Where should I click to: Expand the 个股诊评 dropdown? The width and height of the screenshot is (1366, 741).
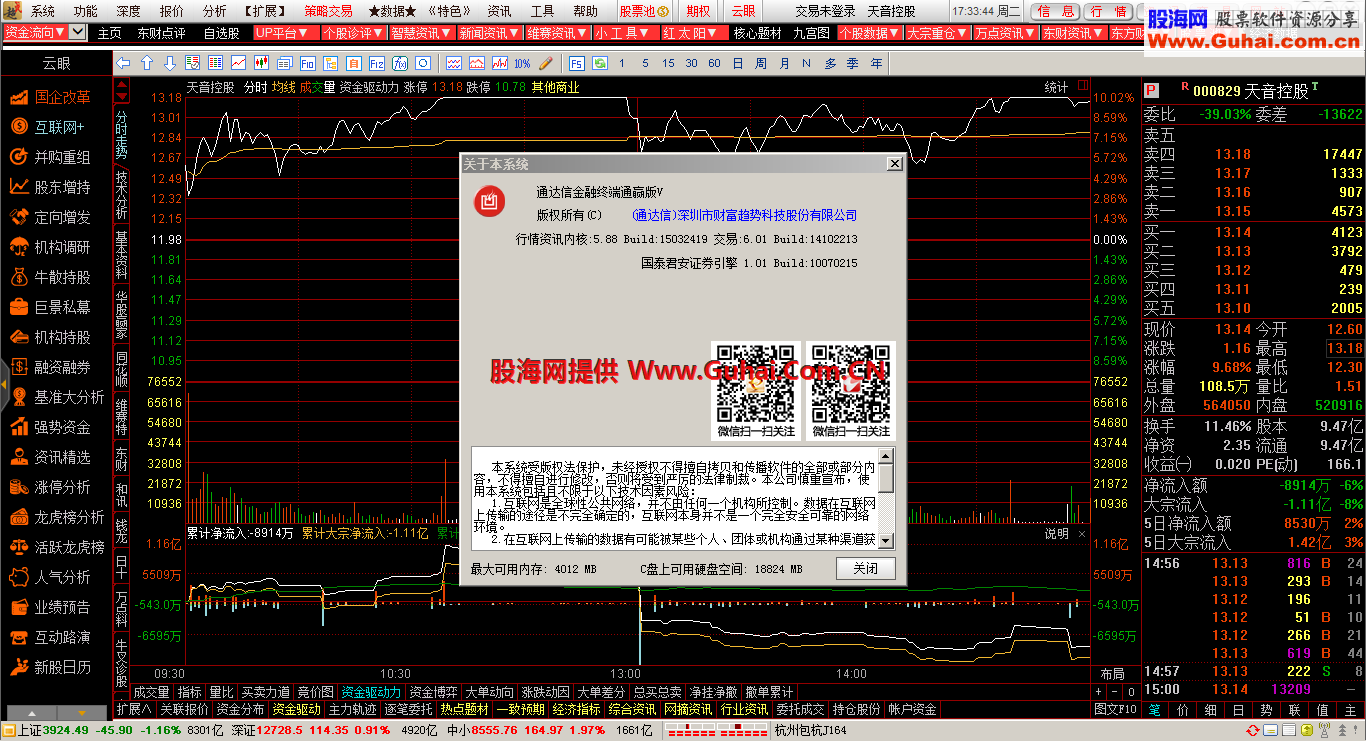[354, 32]
